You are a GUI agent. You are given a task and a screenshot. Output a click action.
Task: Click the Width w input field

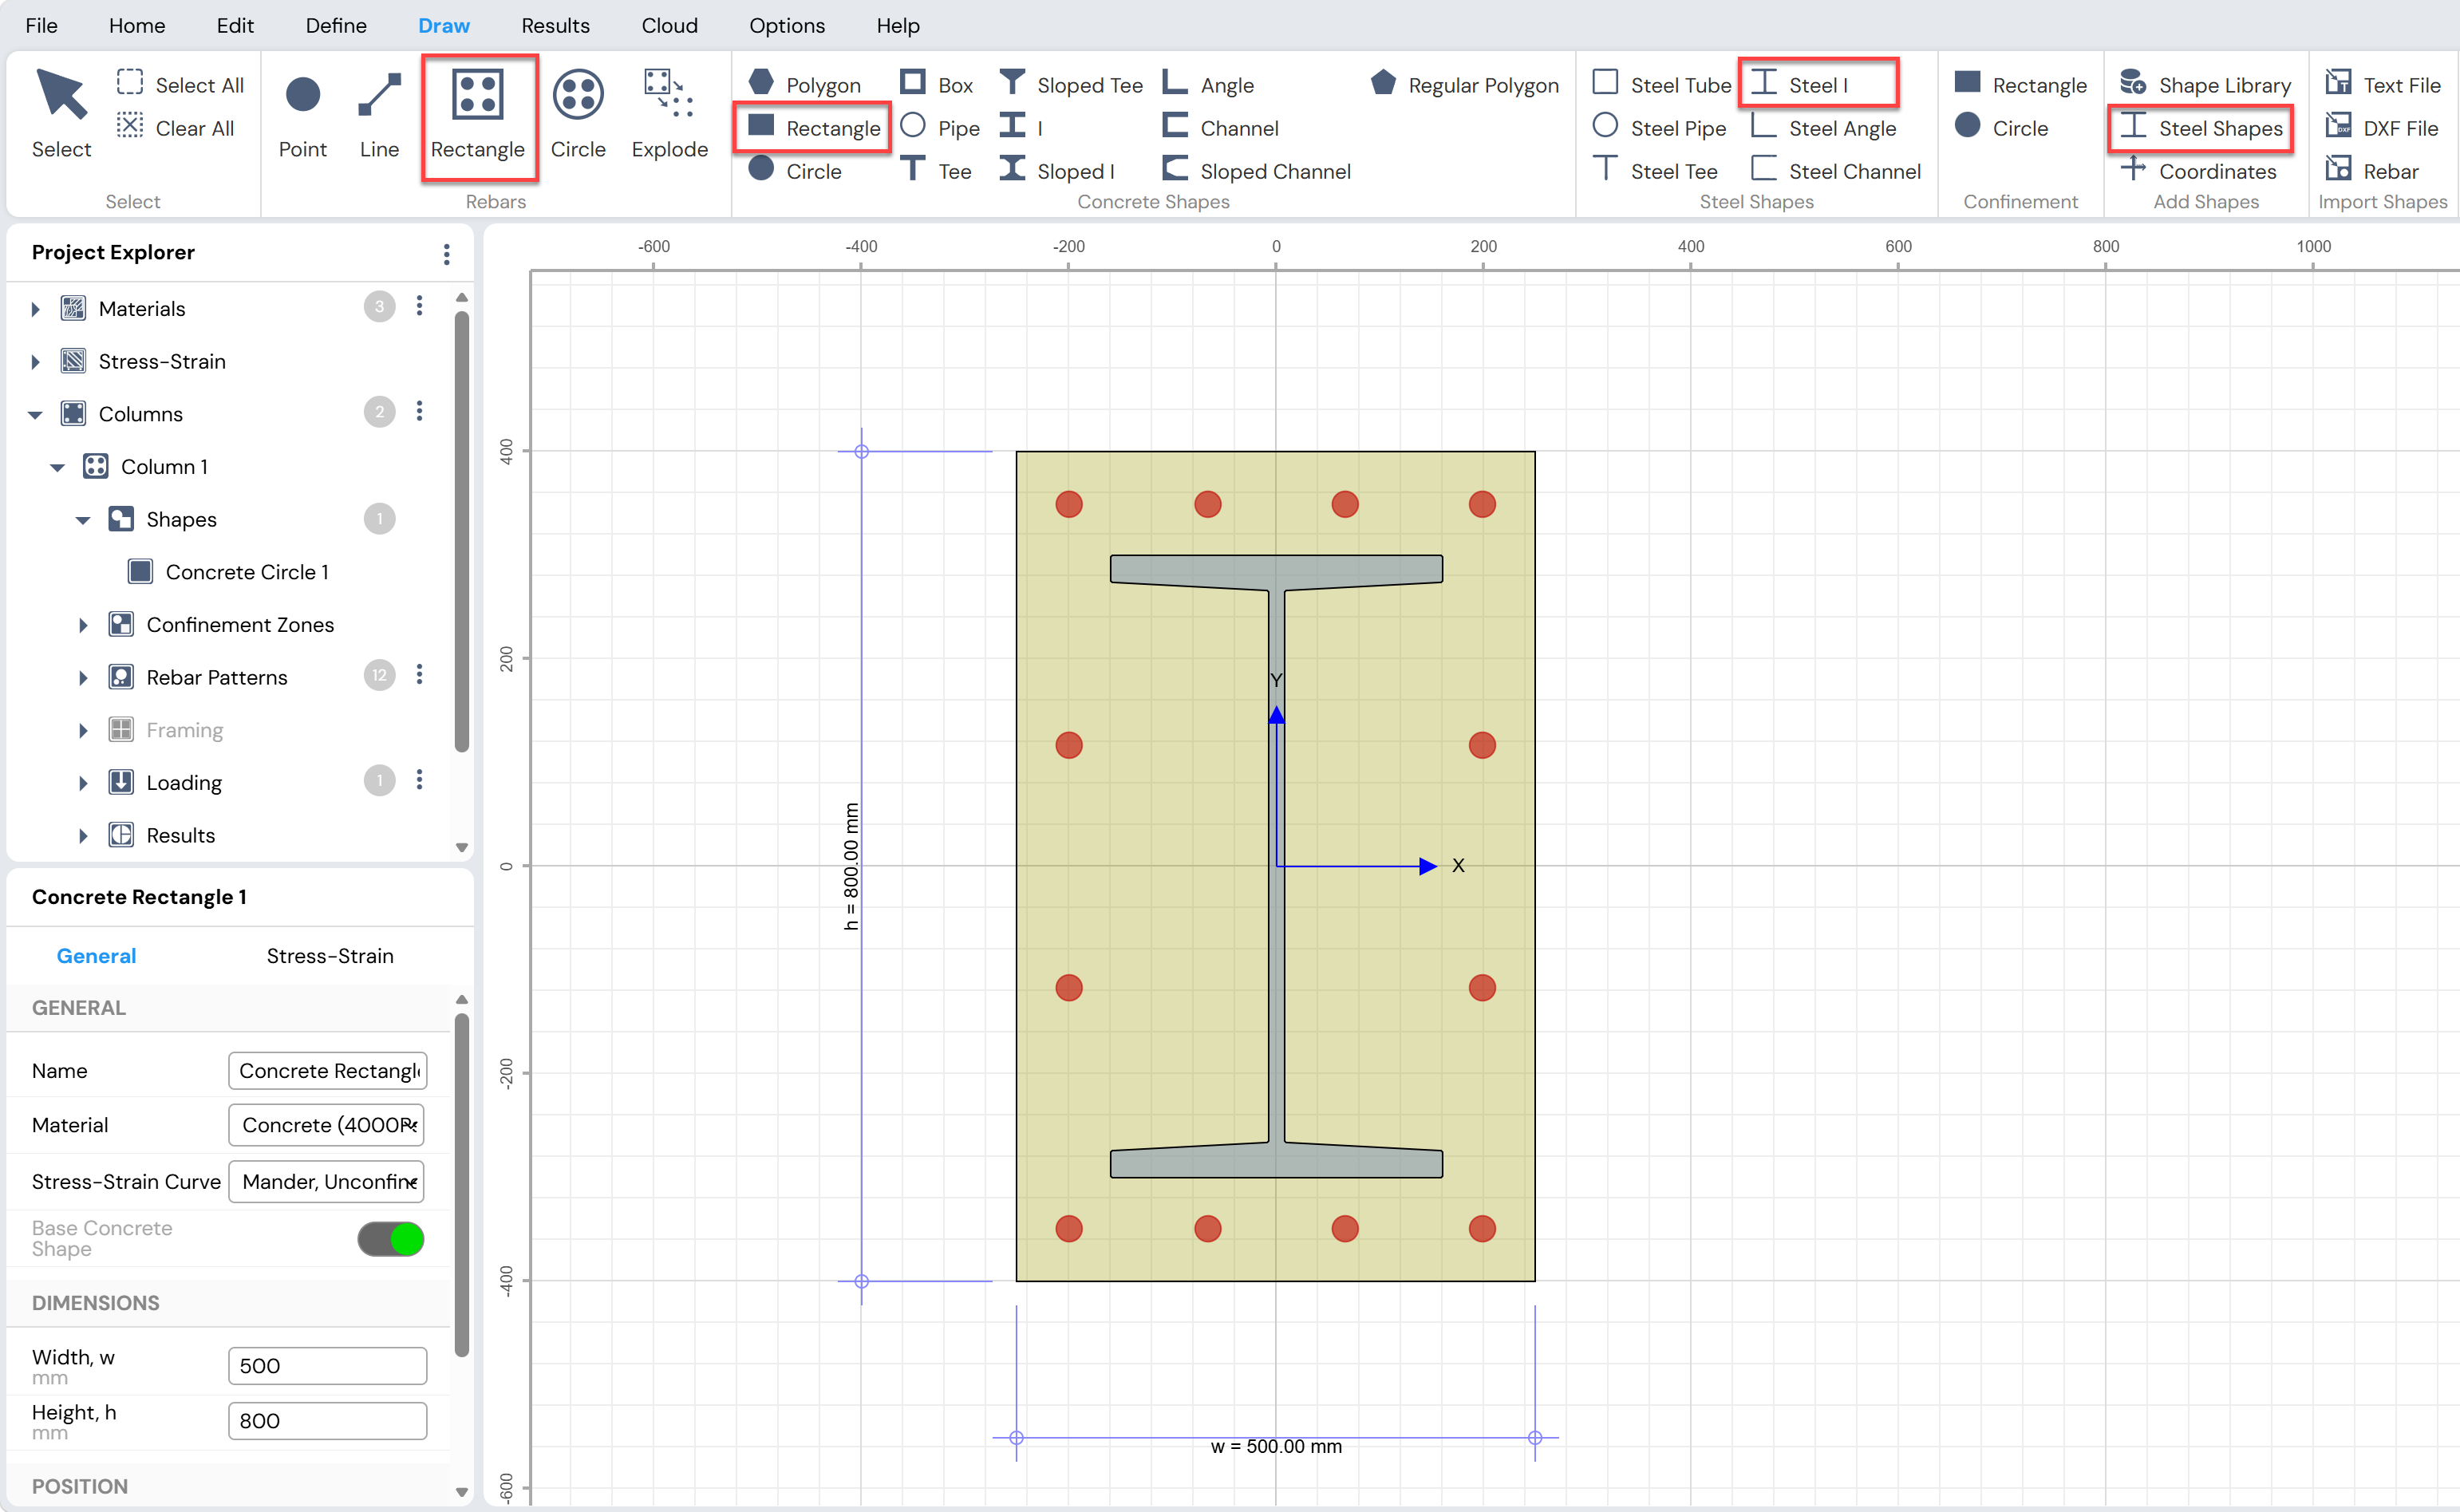[x=327, y=1366]
